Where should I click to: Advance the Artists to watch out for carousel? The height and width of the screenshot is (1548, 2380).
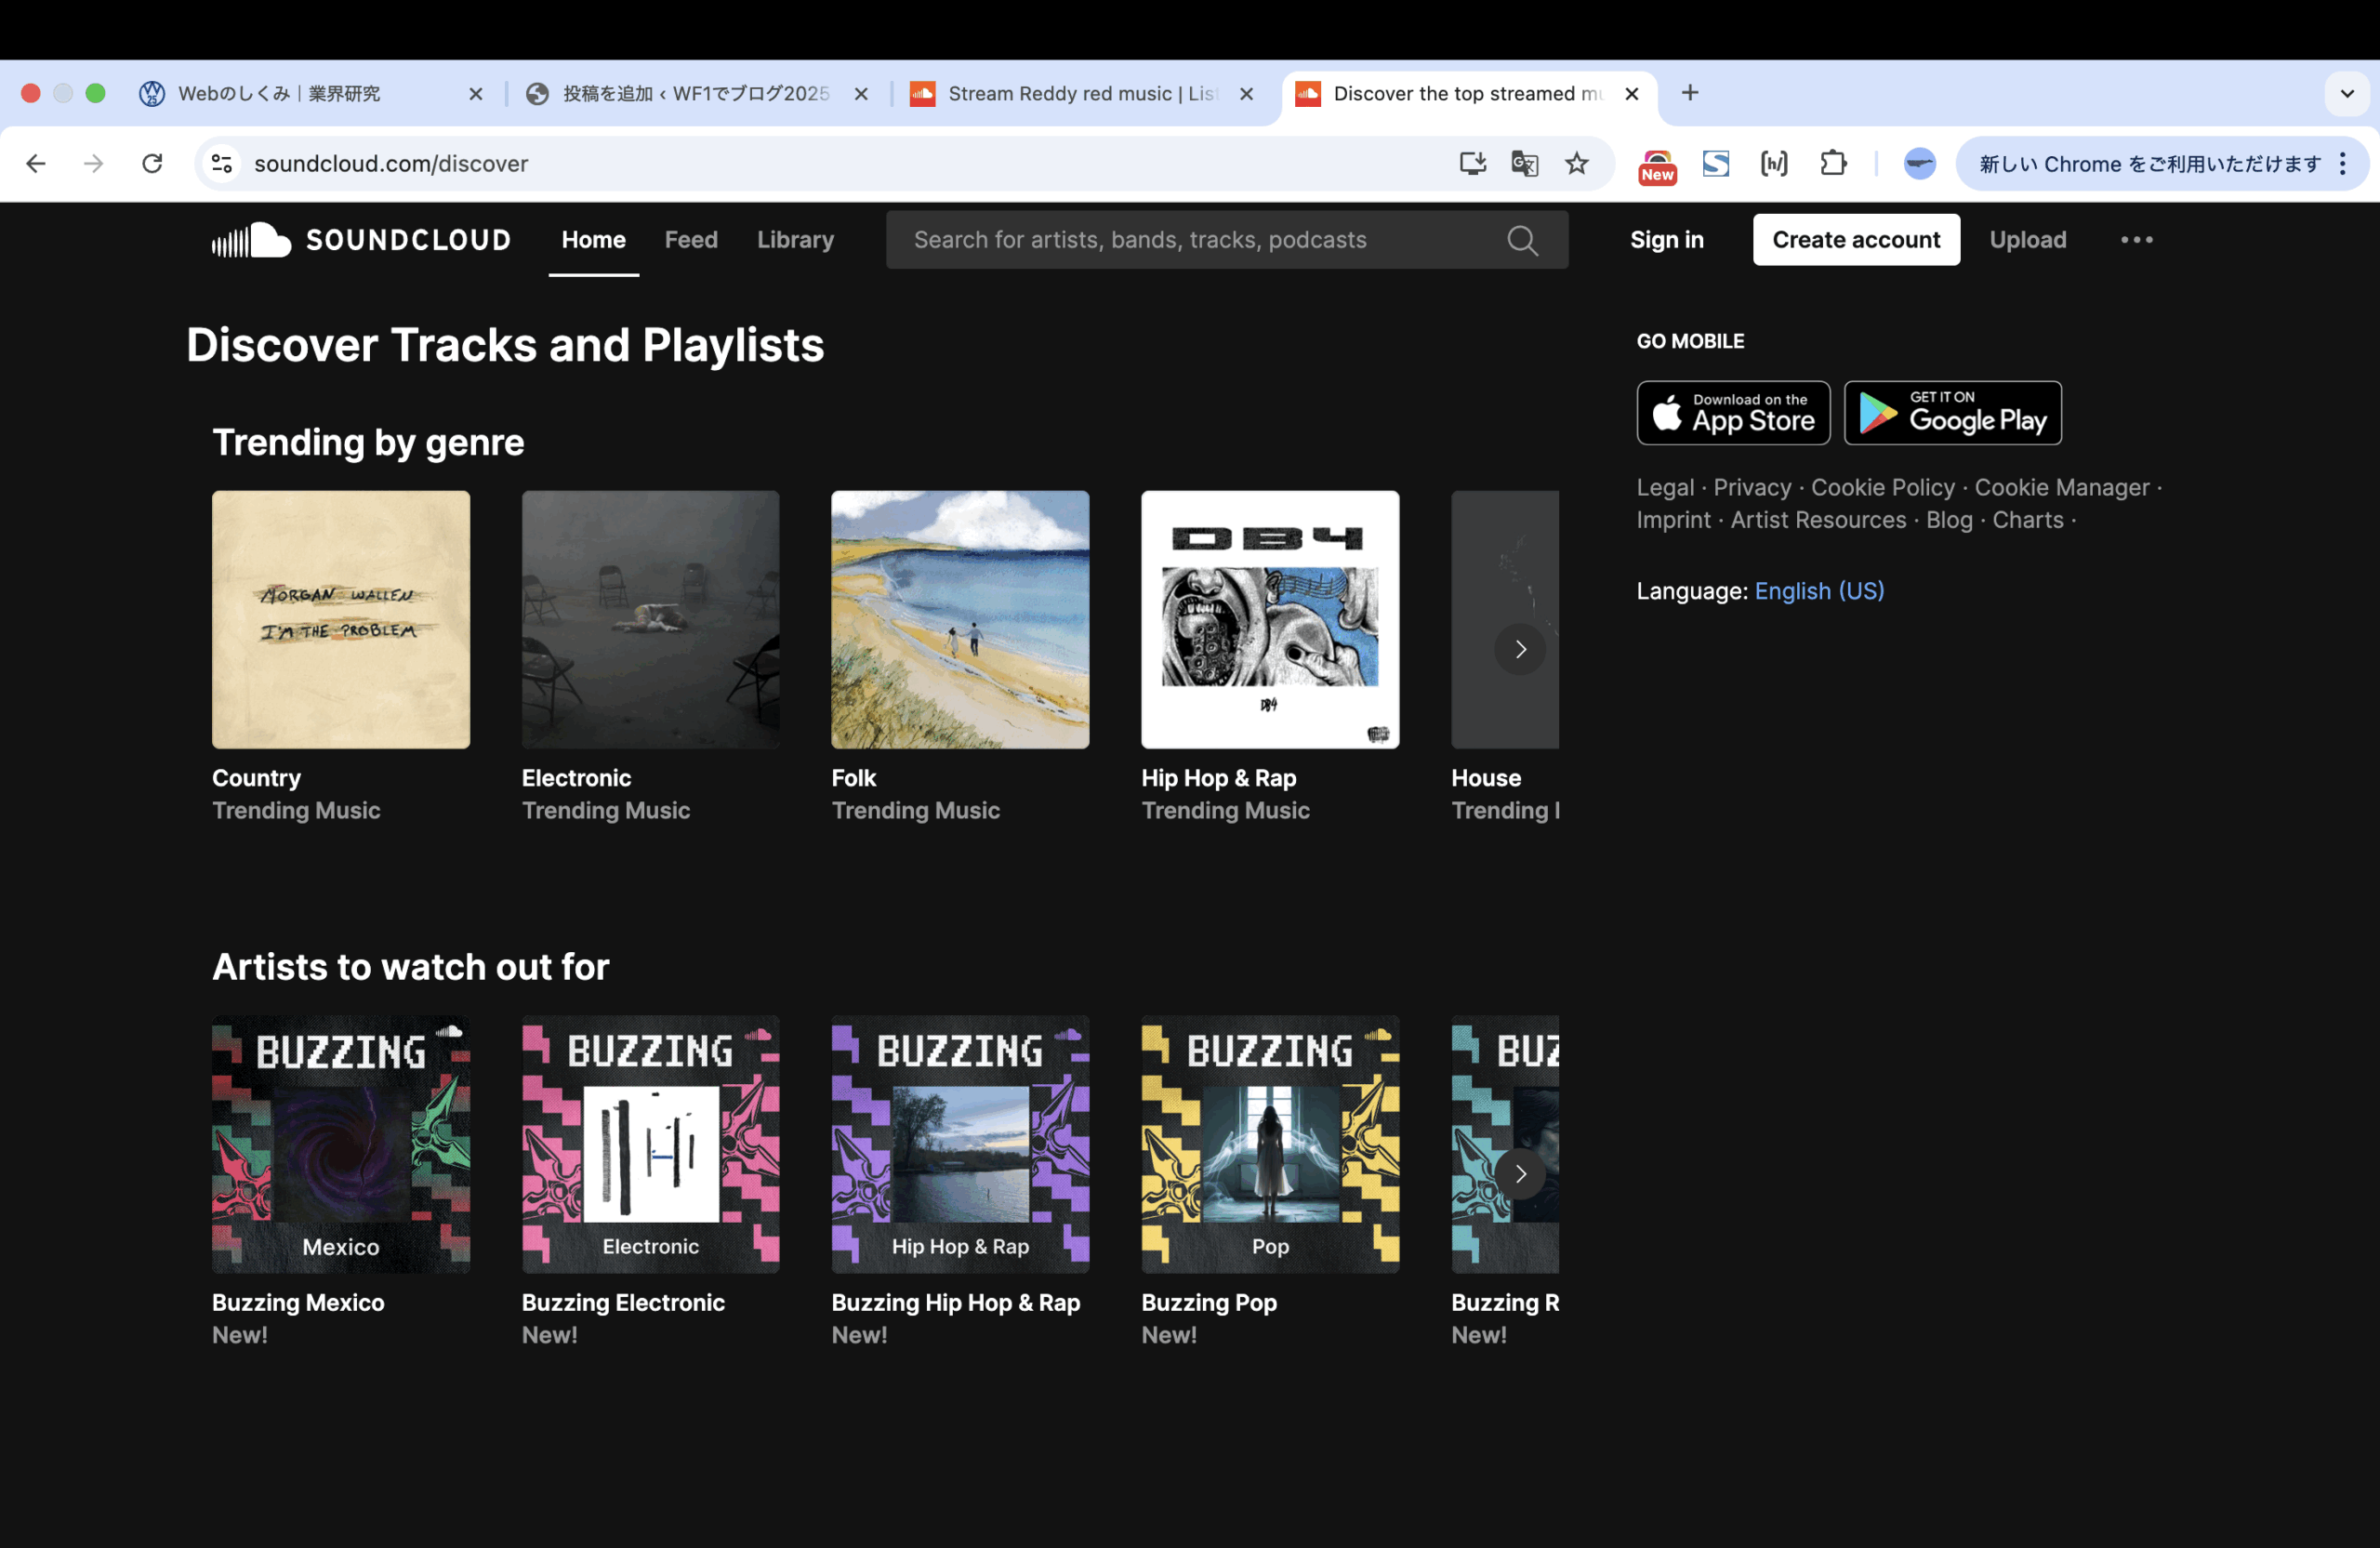pyautogui.click(x=1520, y=1174)
